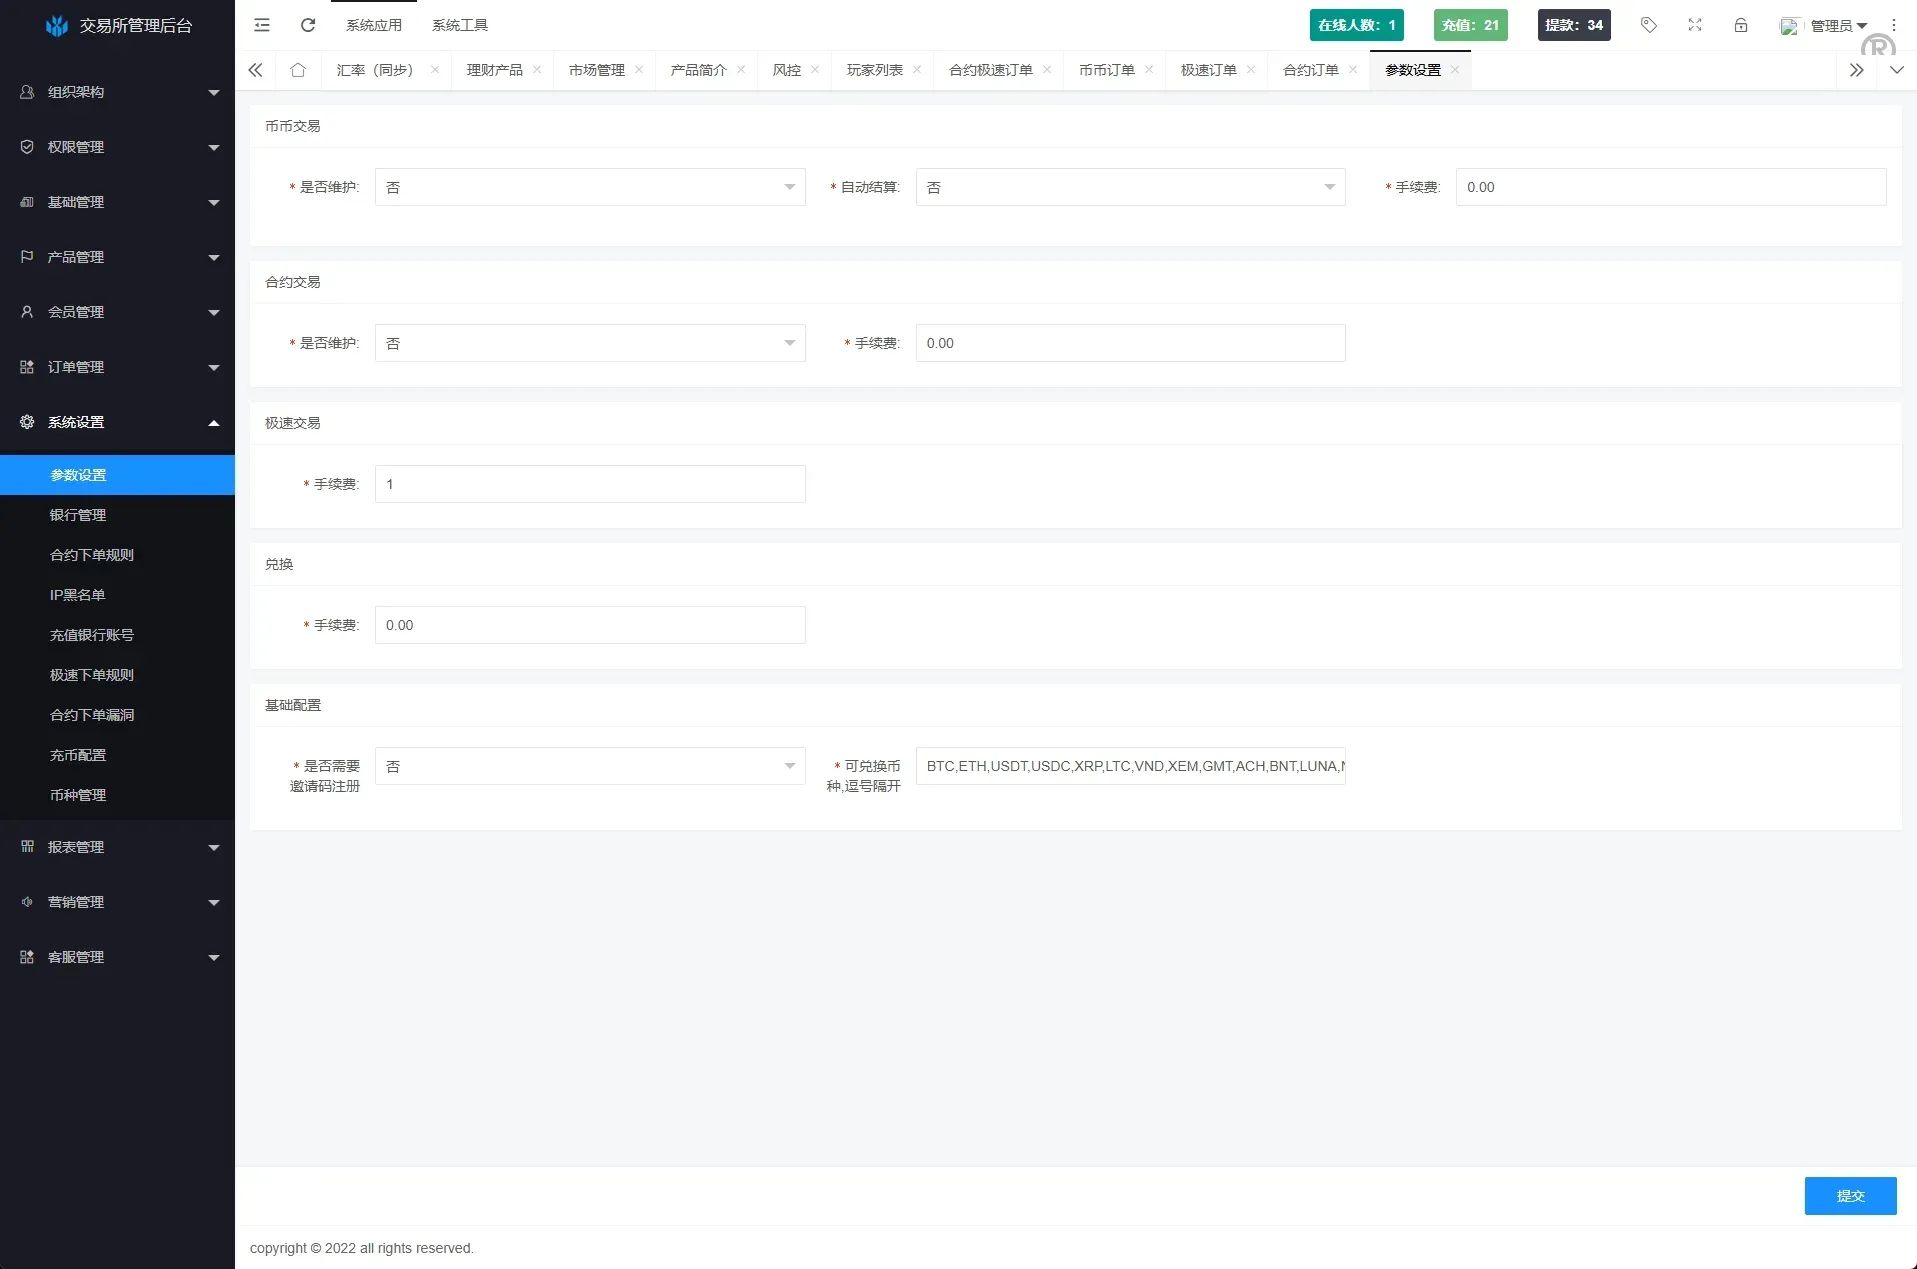点击标签栏左侧主页图标
The image size is (1917, 1269).
pyautogui.click(x=296, y=70)
